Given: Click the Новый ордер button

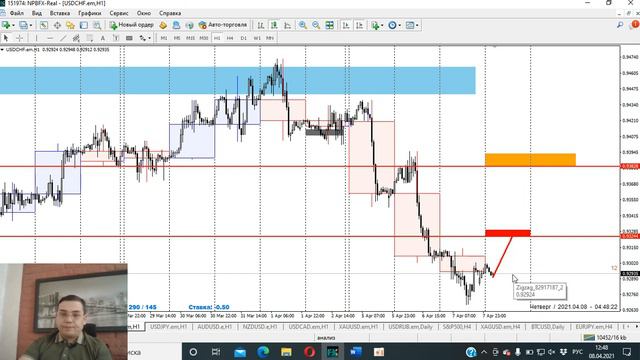Looking at the screenshot, I should [131, 25].
